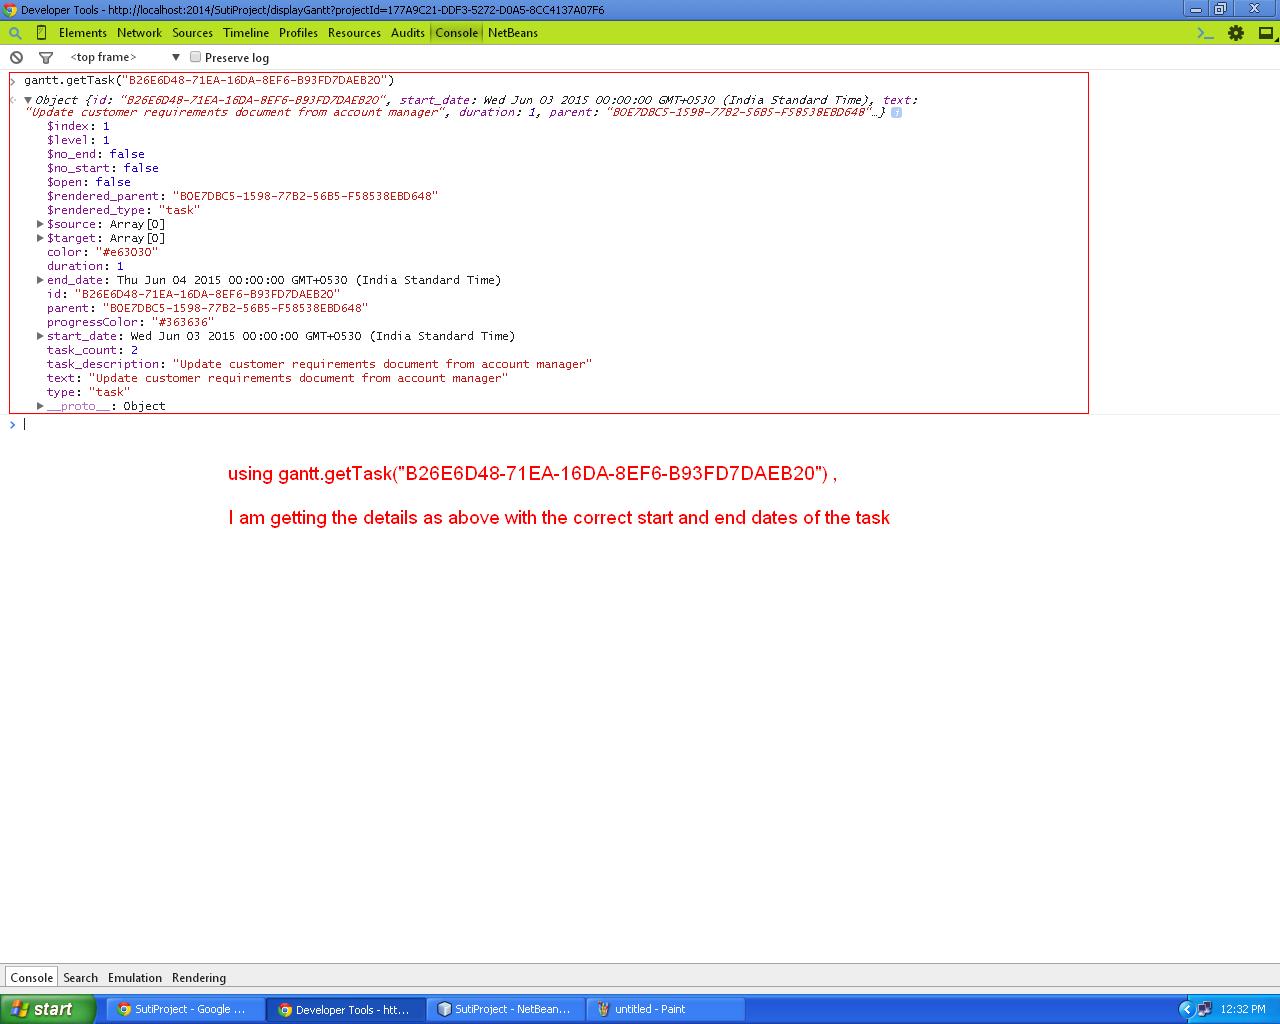The image size is (1280, 1024).
Task: Click the gantt.getTask command line
Action: (x=209, y=80)
